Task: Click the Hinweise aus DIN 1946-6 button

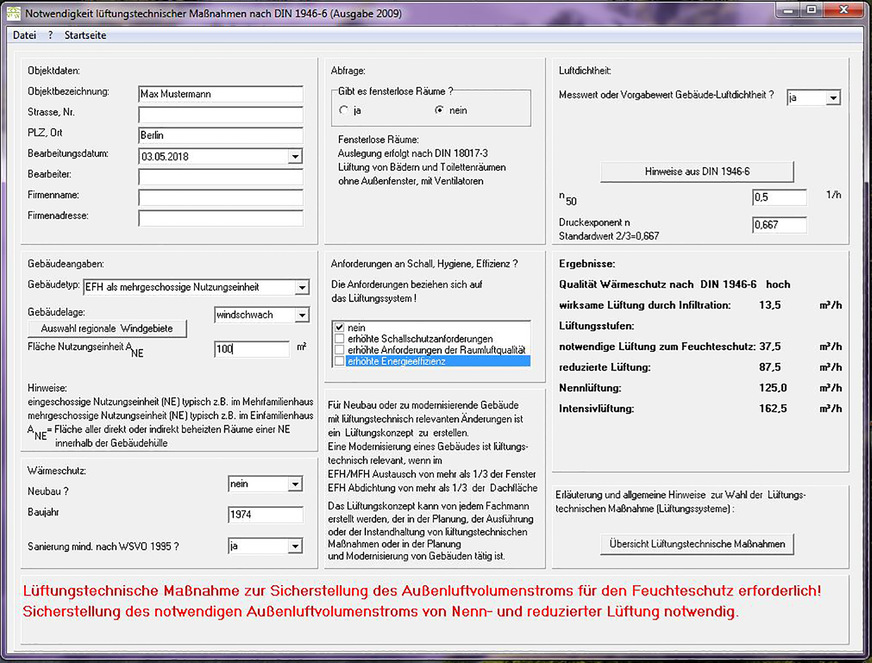Action: (x=696, y=172)
